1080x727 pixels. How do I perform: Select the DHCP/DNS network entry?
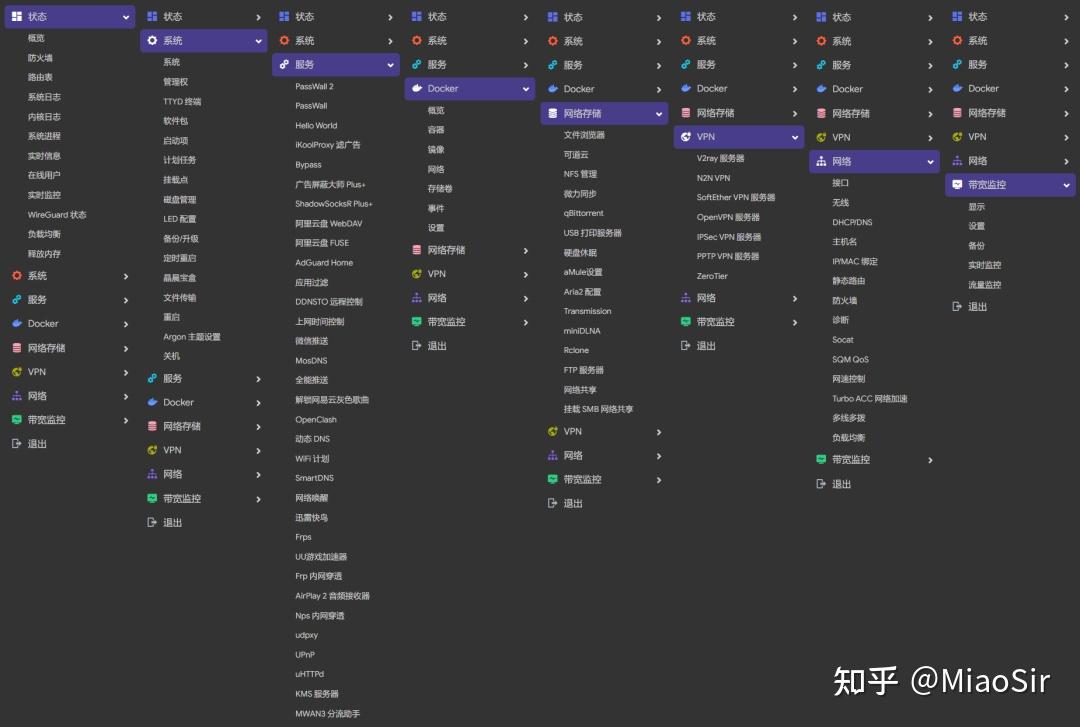point(851,222)
